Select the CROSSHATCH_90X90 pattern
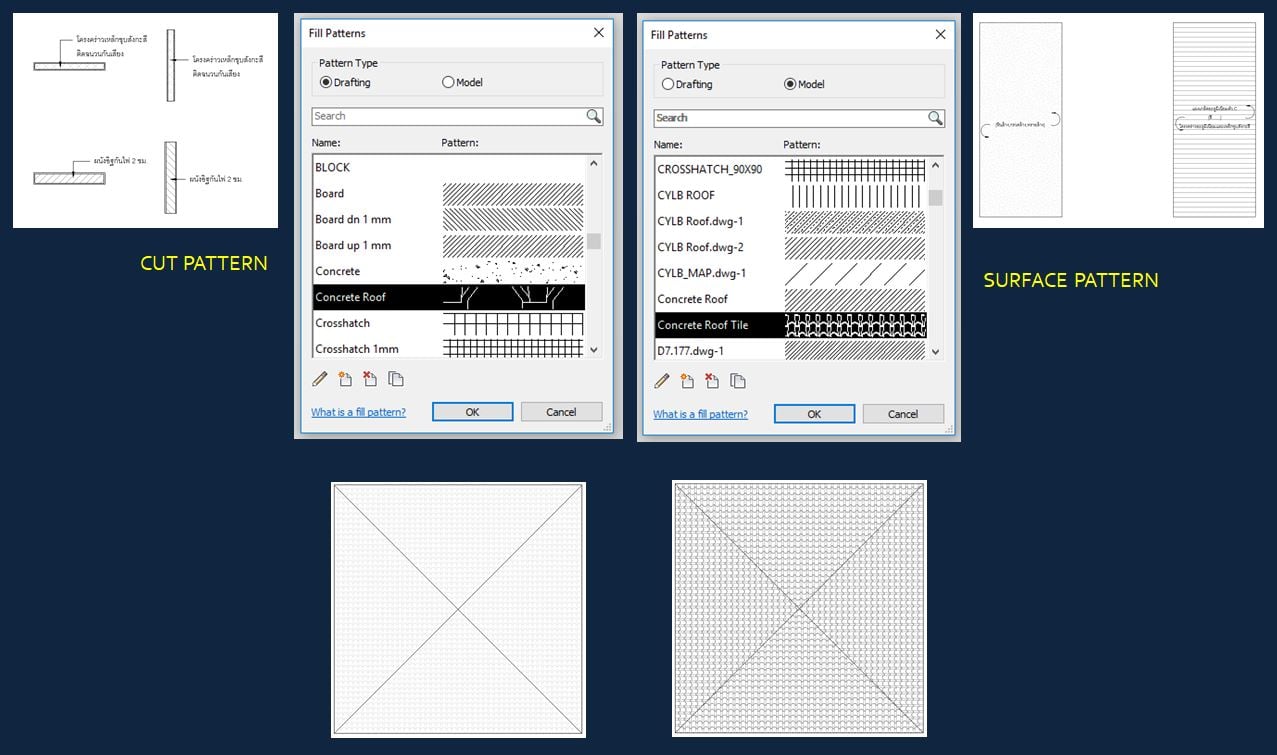The height and width of the screenshot is (755, 1277). coord(791,169)
